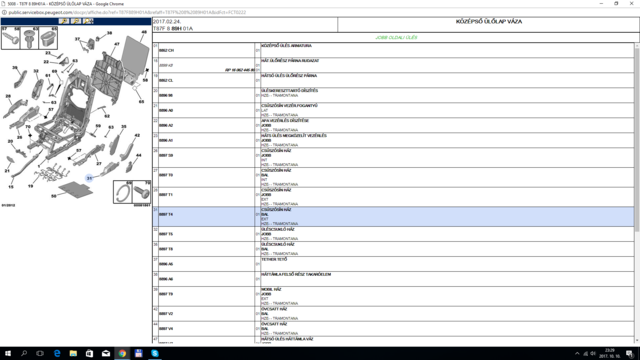The width and height of the screenshot is (640, 360).
Task: Click the bolt detail thumbnail numbered 70
Action: 142,192
